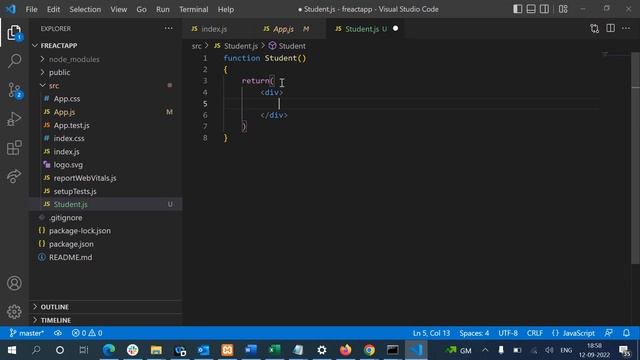The height and width of the screenshot is (360, 640).
Task: Open the Go menu
Action: [141, 9]
